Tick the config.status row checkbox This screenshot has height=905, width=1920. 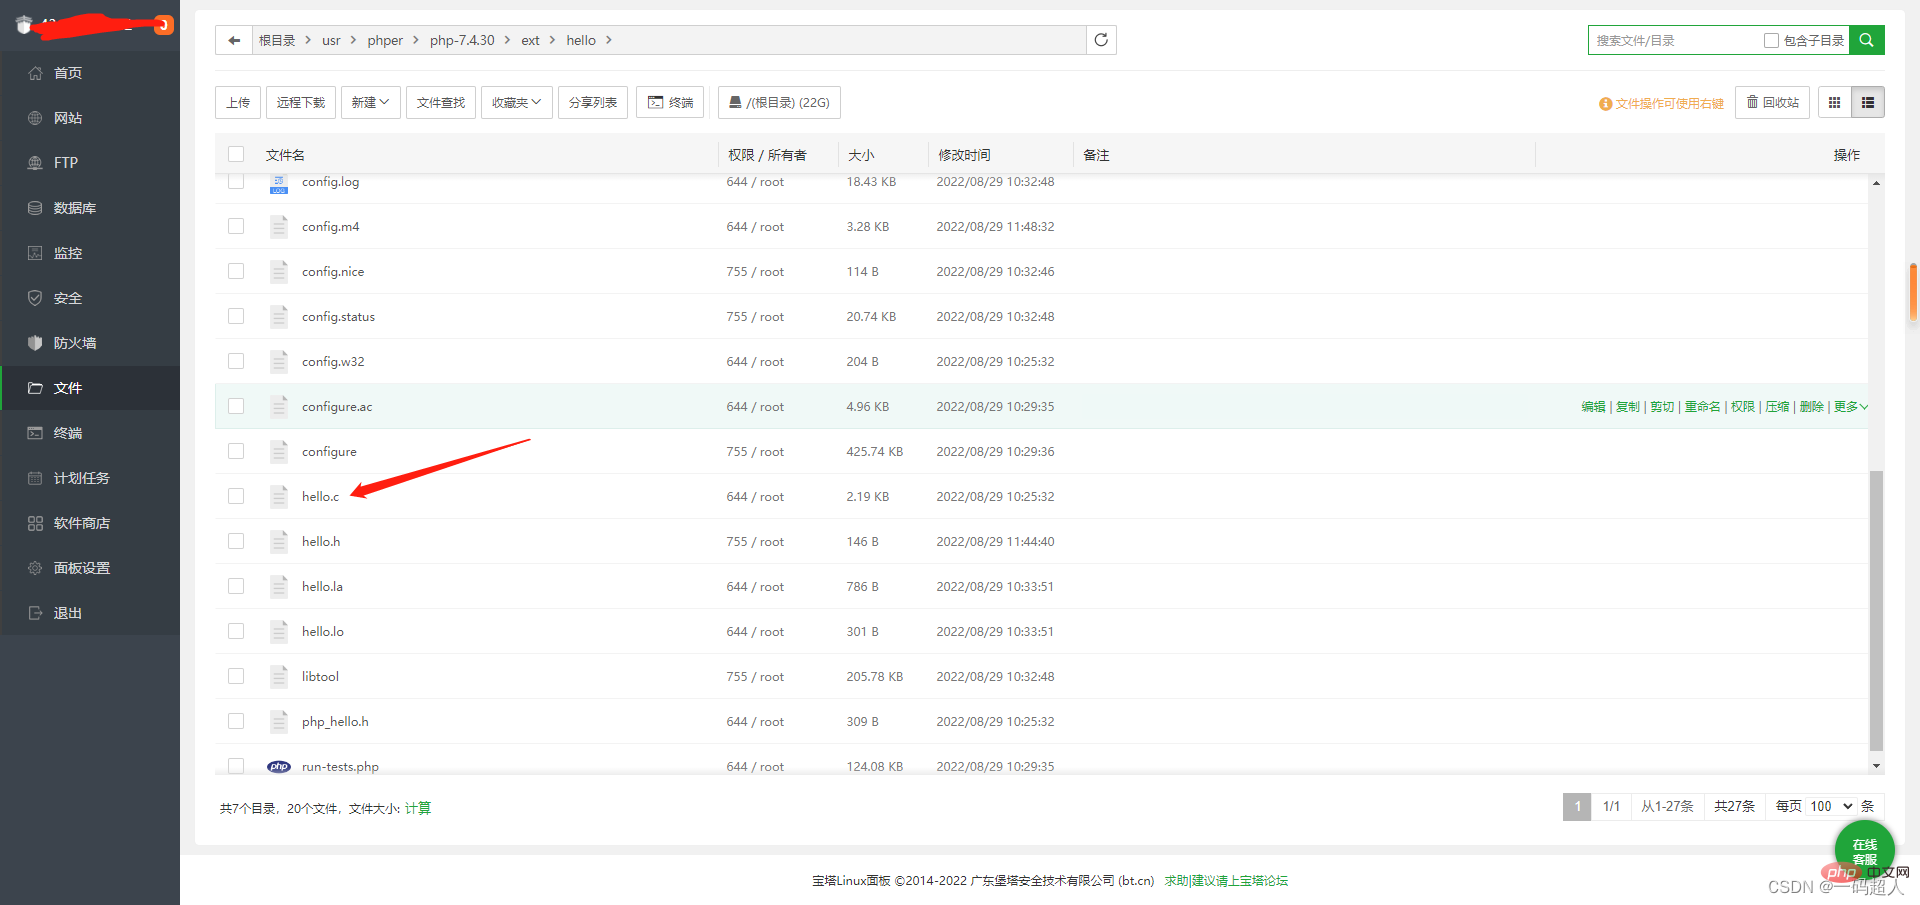(236, 316)
